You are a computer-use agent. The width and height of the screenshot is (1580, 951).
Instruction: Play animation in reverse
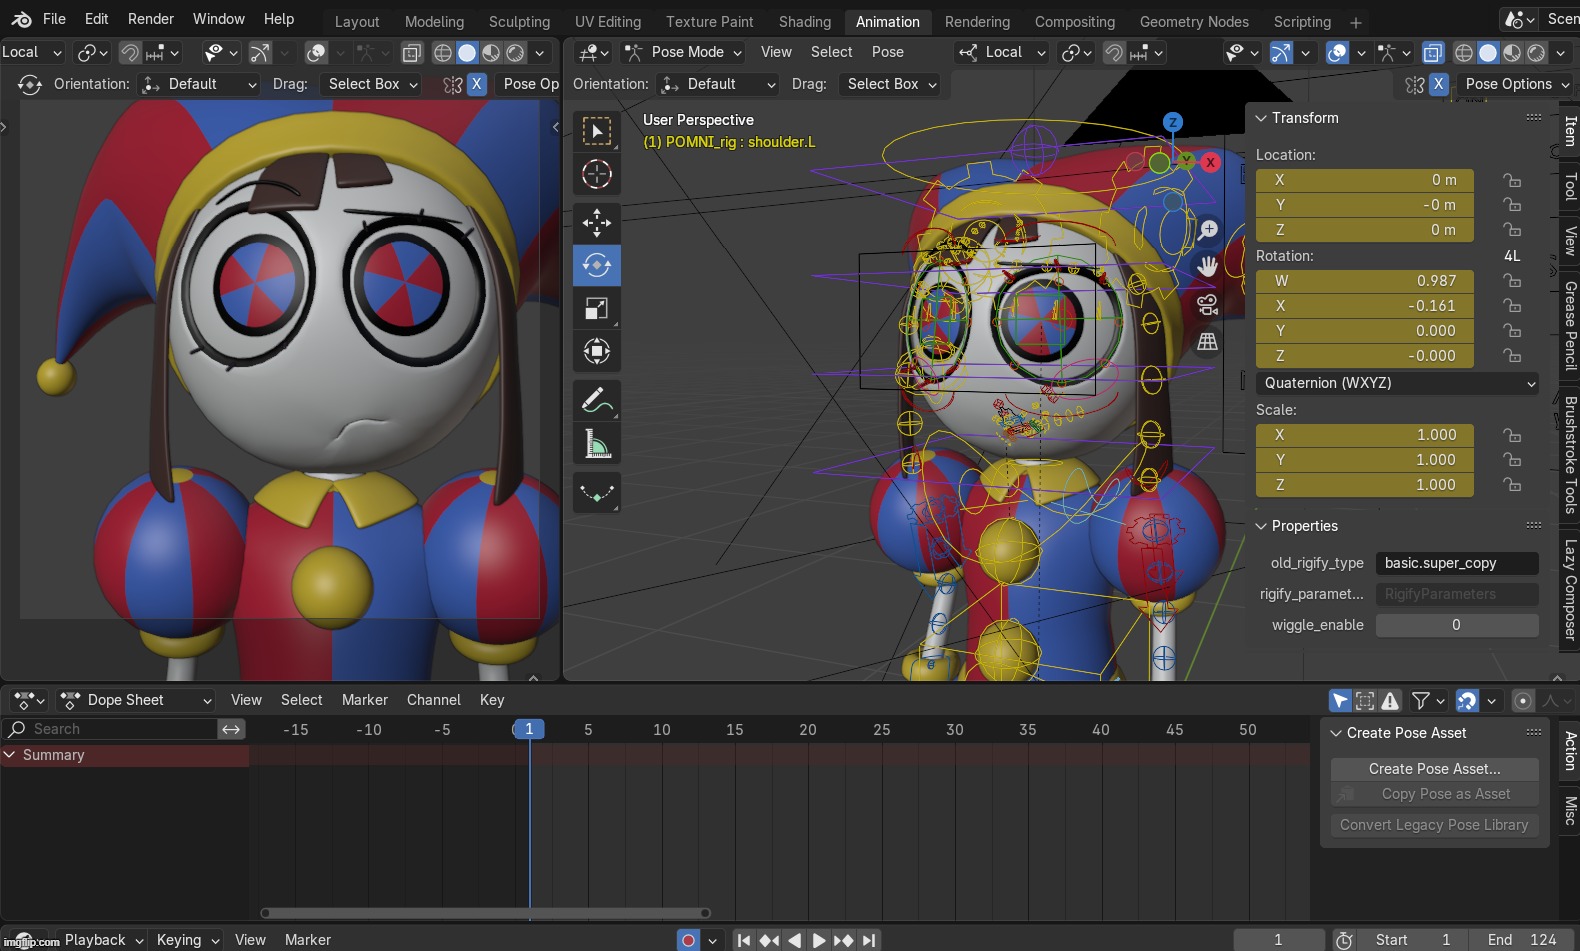tap(794, 940)
